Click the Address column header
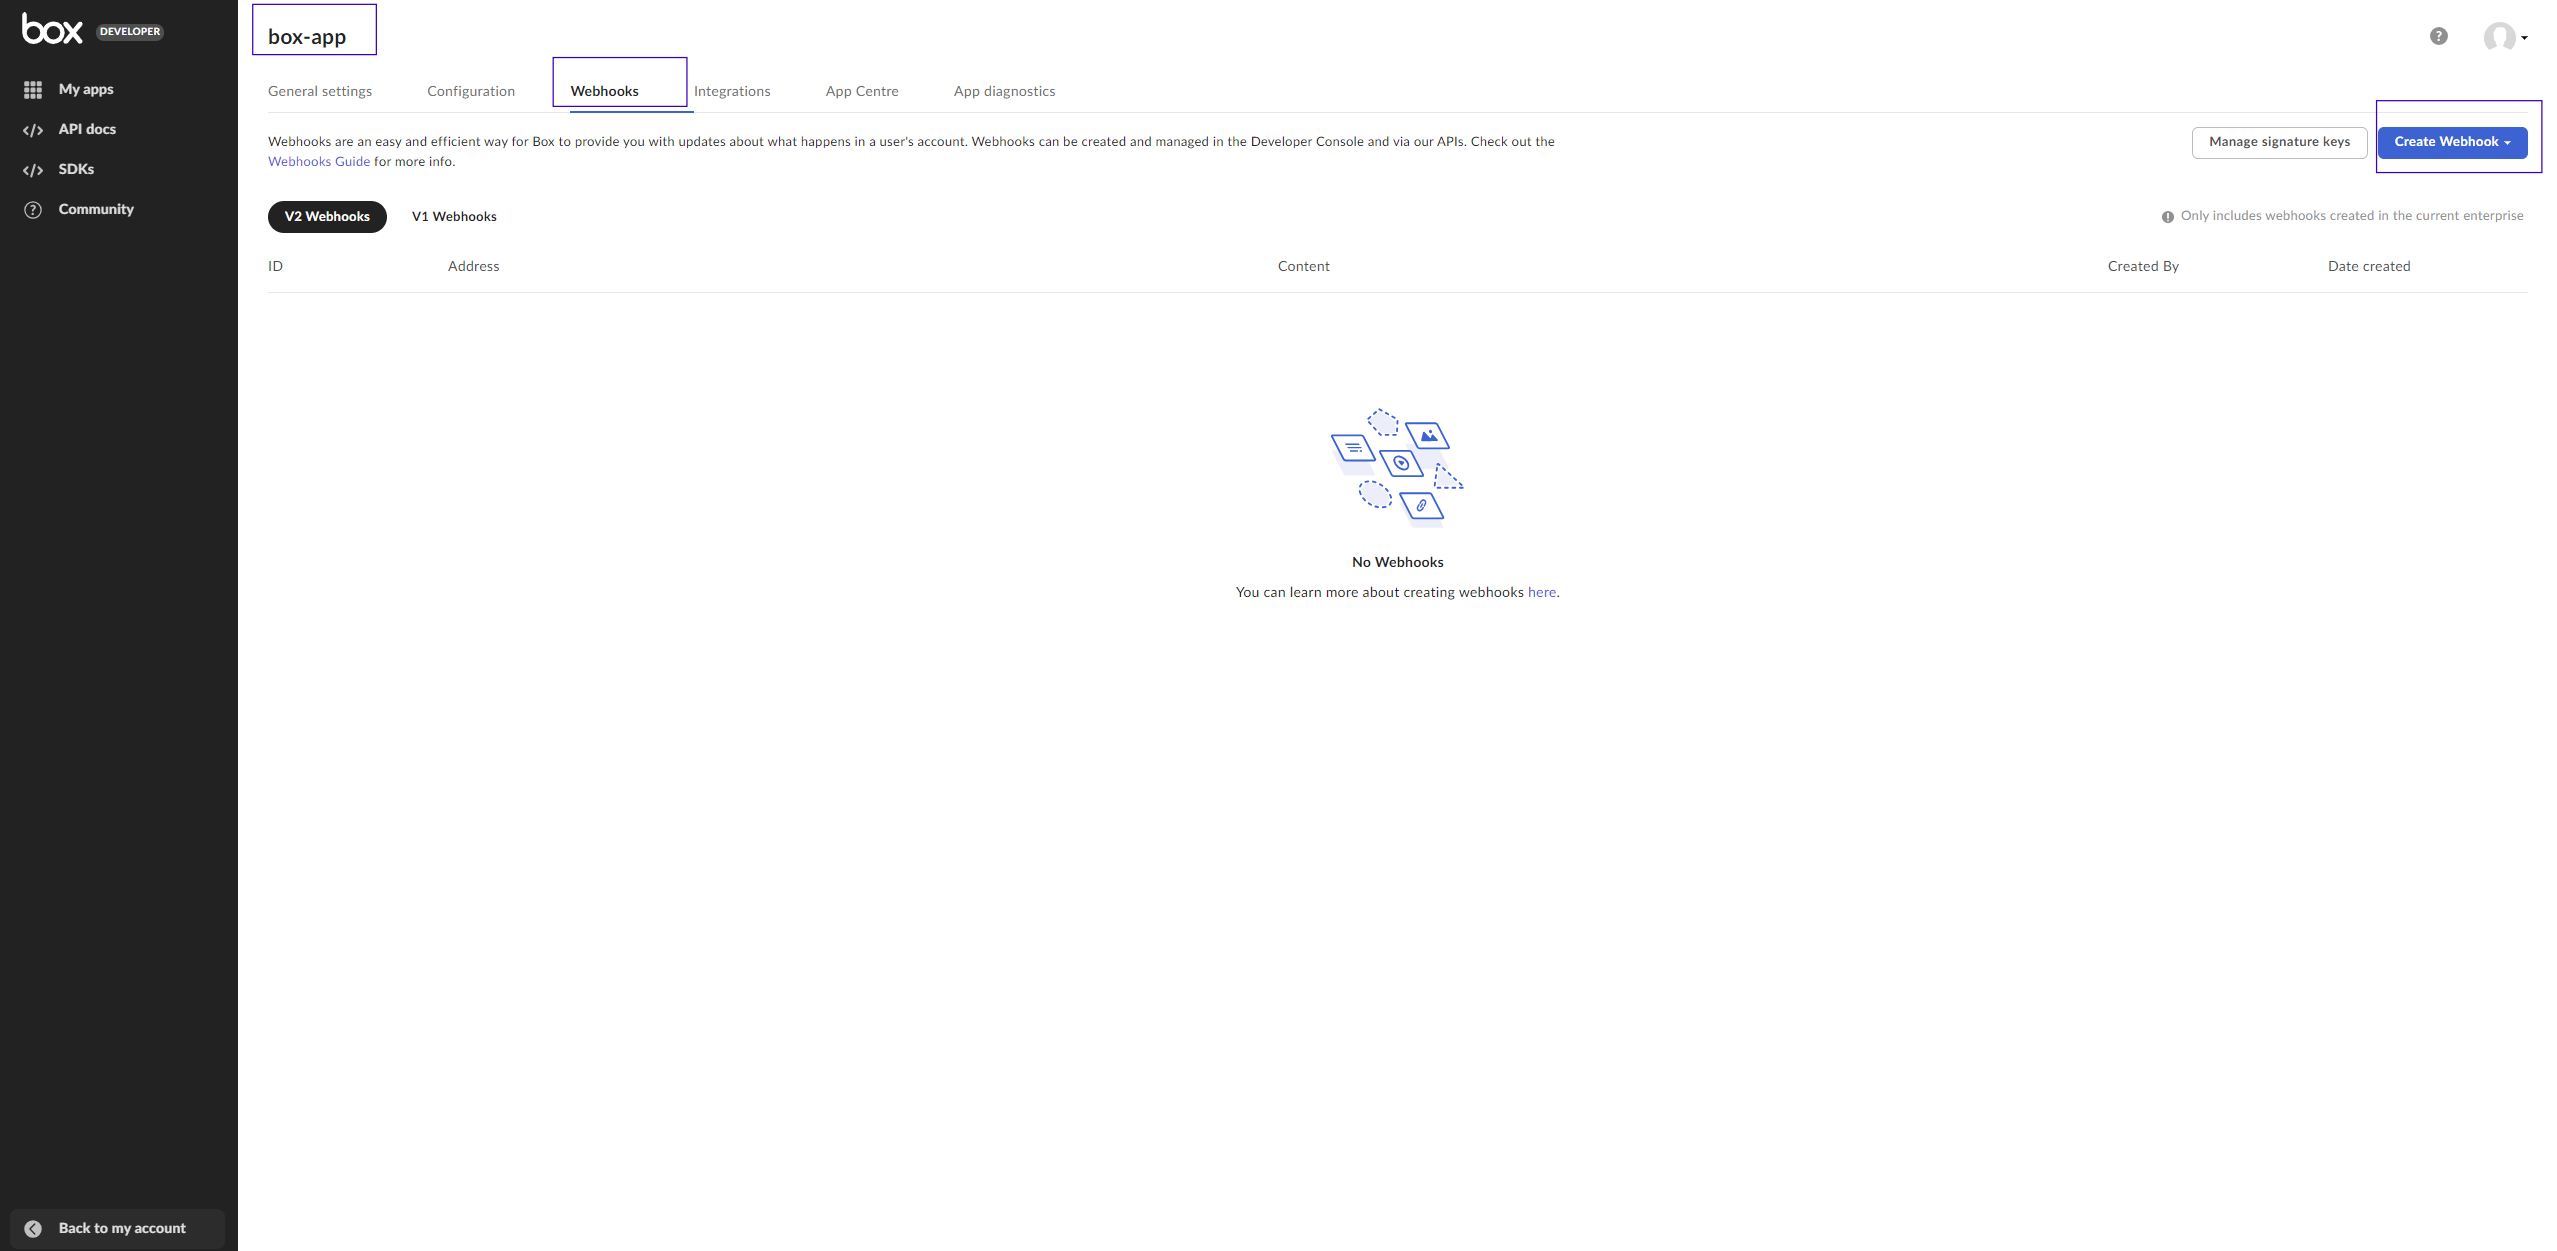Viewport: 2557px width, 1251px height. [x=473, y=266]
